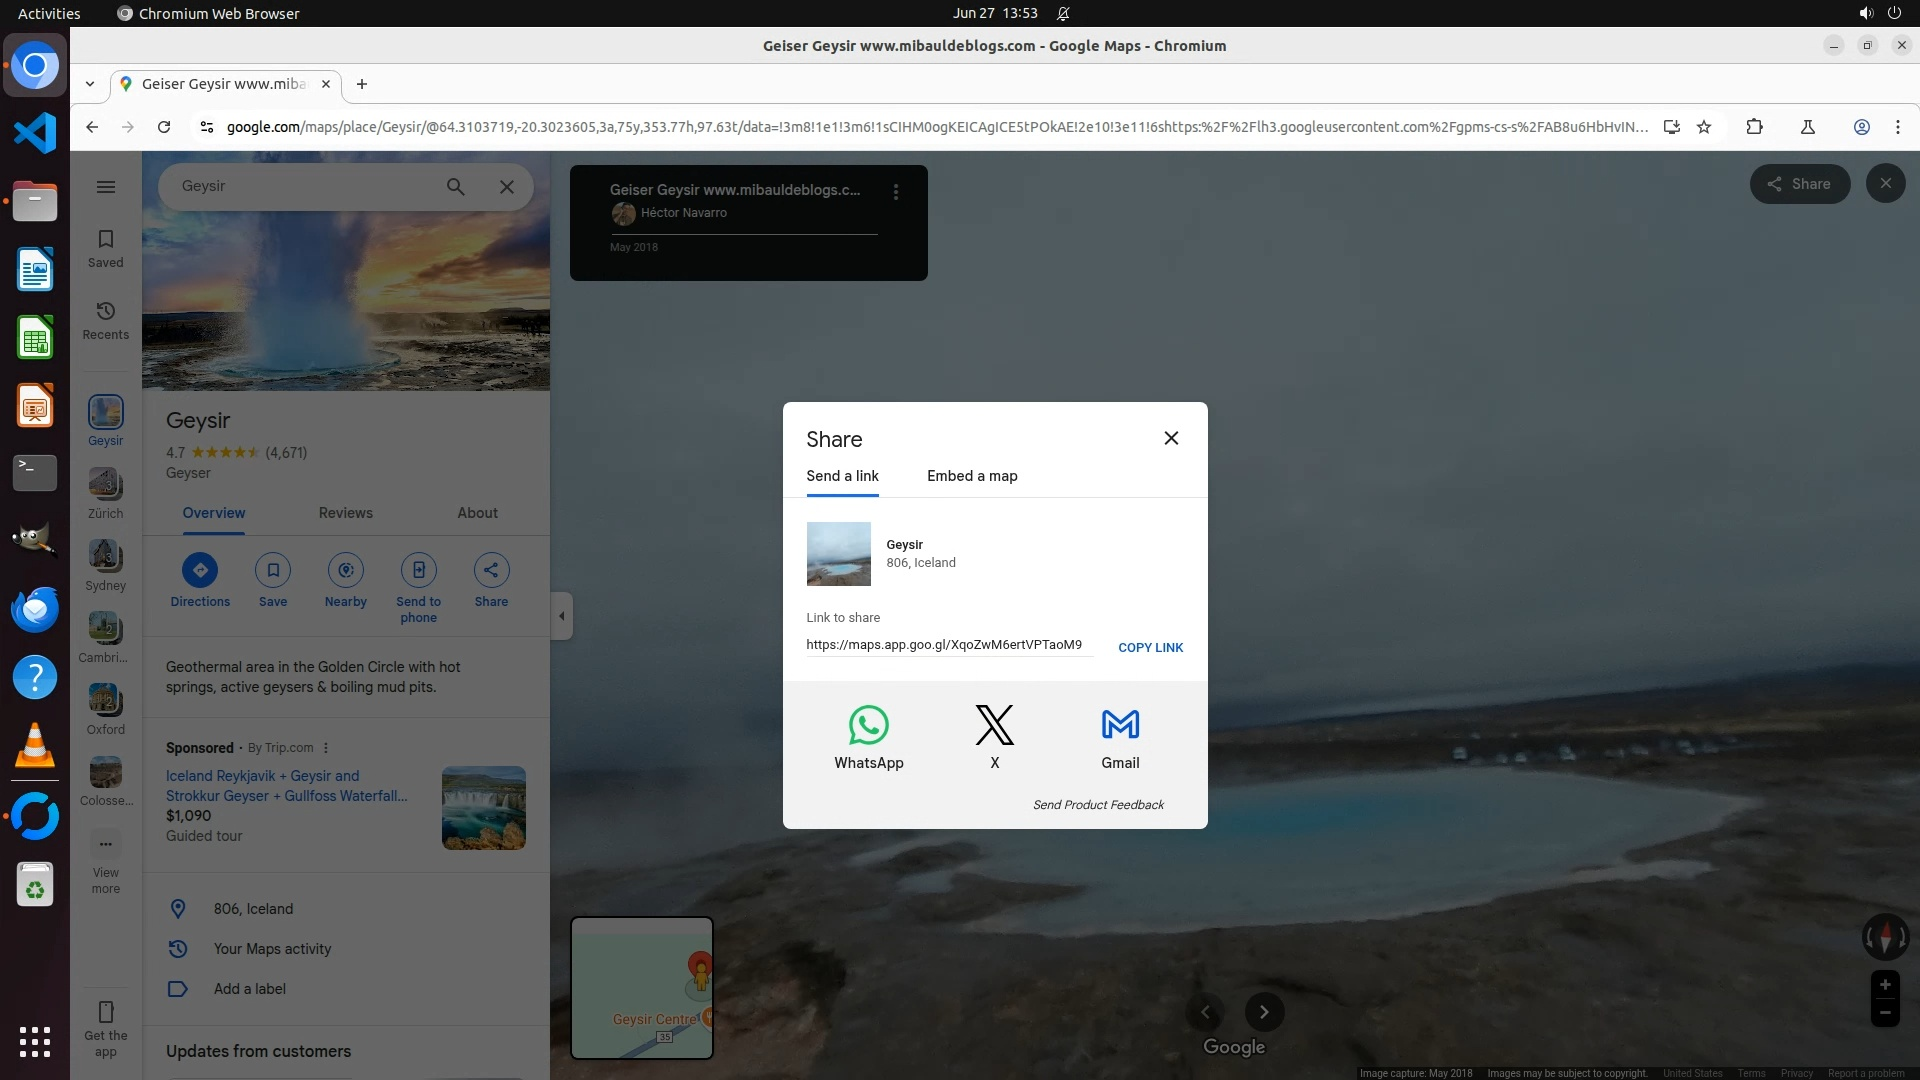Share the location through Gmail
The height and width of the screenshot is (1080, 1920).
[x=1120, y=726]
